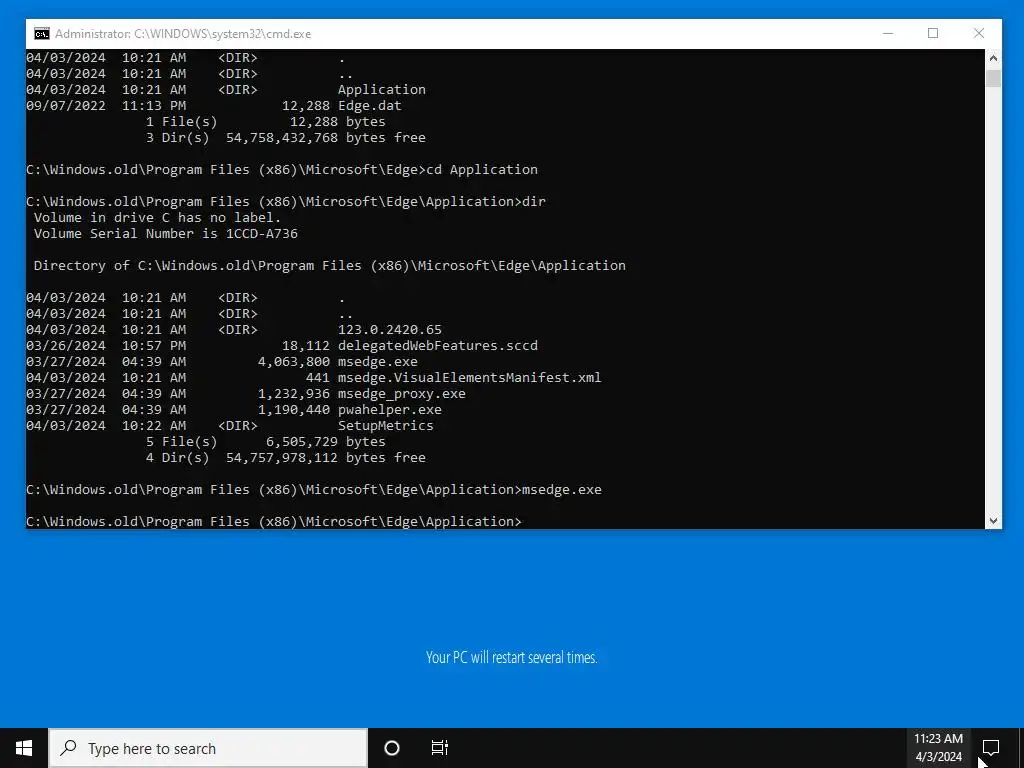The image size is (1024, 768).
Task: Click the "Application" directory entry near top
Action: point(381,90)
